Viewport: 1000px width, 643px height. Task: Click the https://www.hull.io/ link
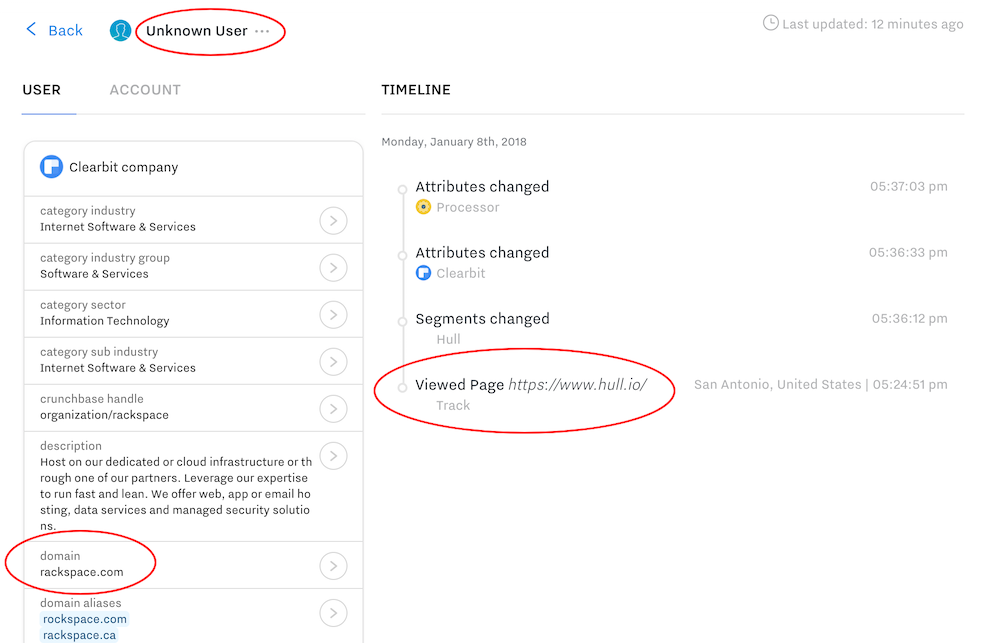[x=578, y=385]
